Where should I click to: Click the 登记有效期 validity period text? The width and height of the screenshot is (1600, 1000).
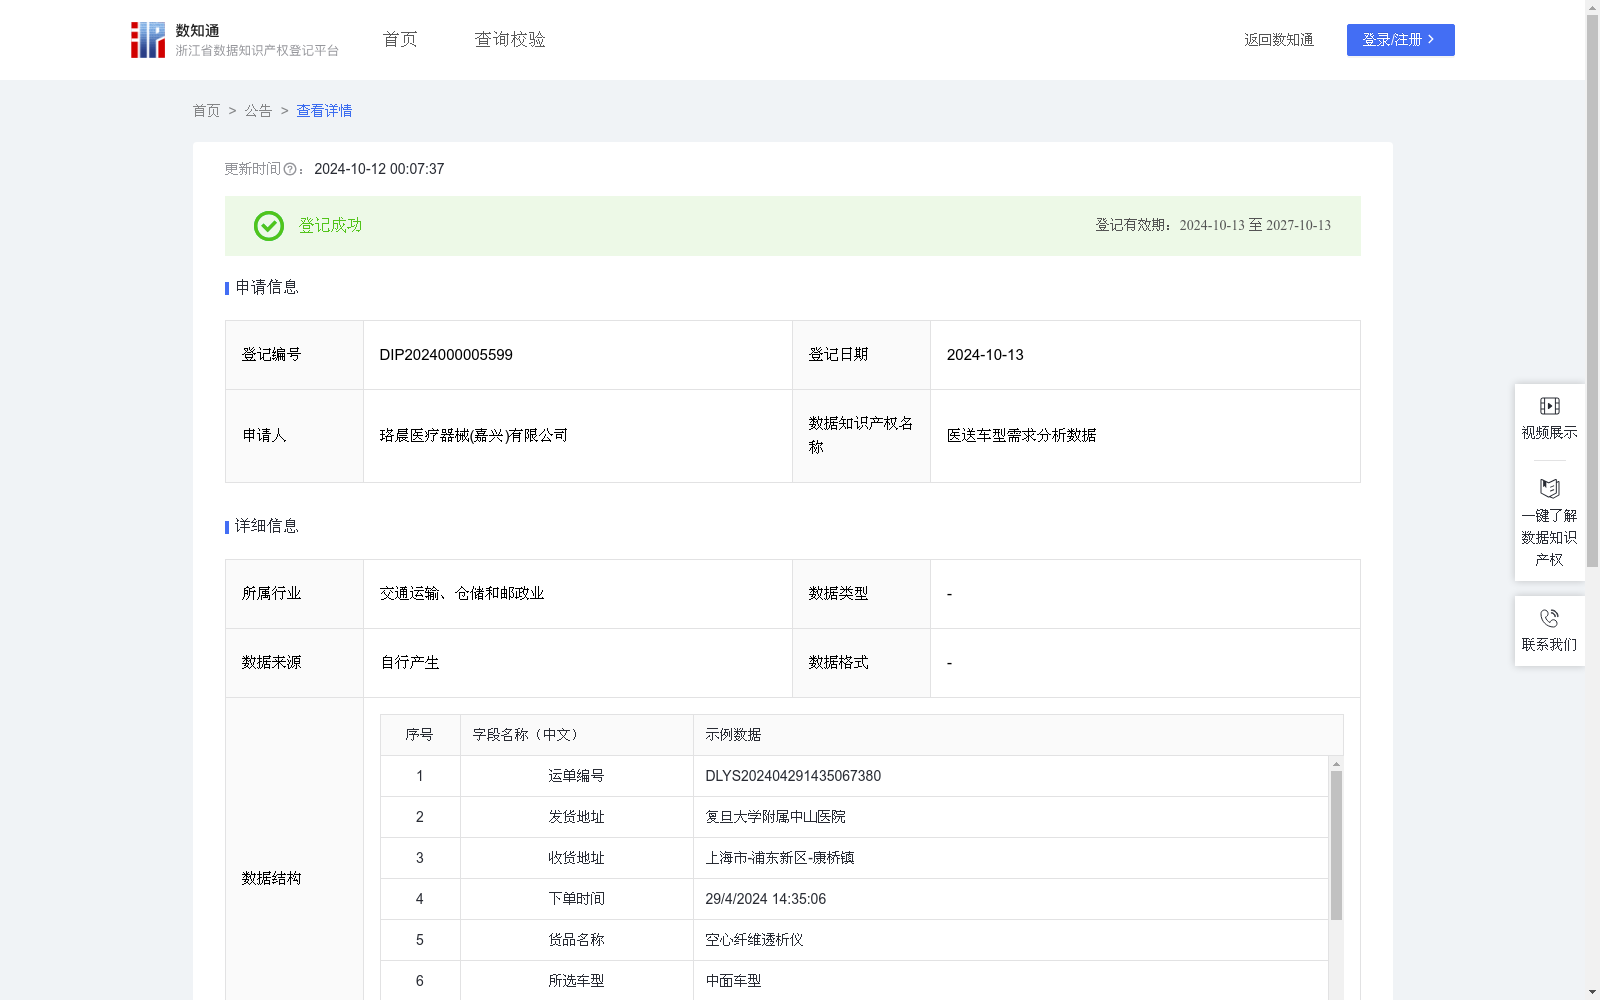pyautogui.click(x=1213, y=226)
